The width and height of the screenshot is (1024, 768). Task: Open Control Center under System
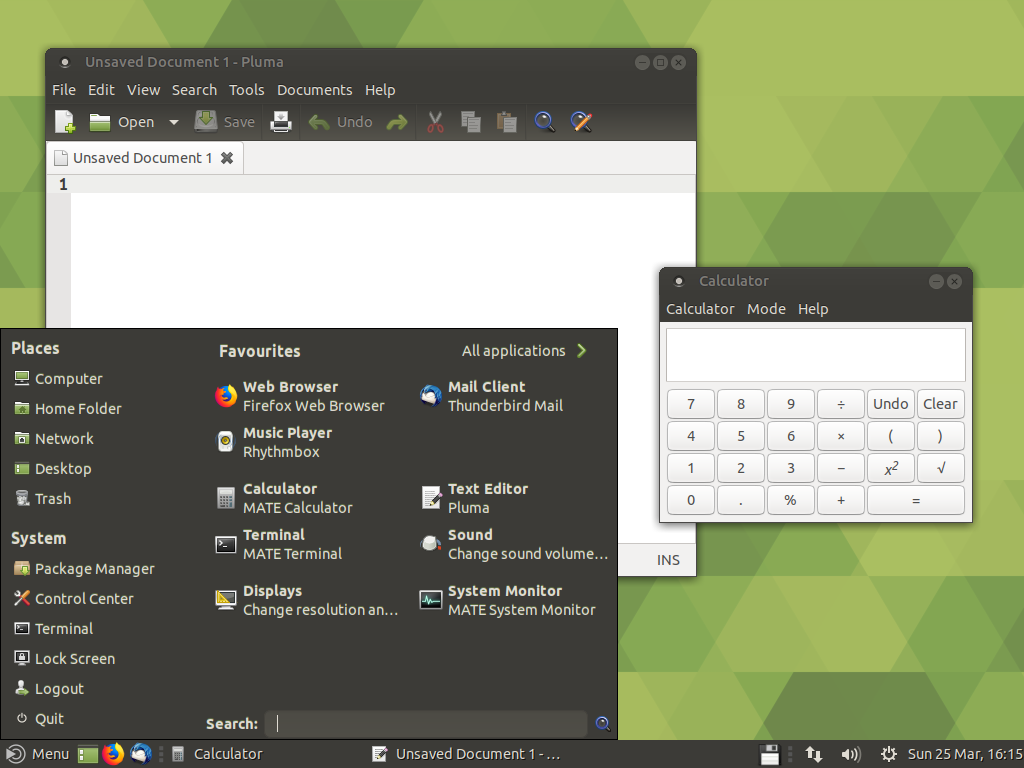(x=74, y=599)
